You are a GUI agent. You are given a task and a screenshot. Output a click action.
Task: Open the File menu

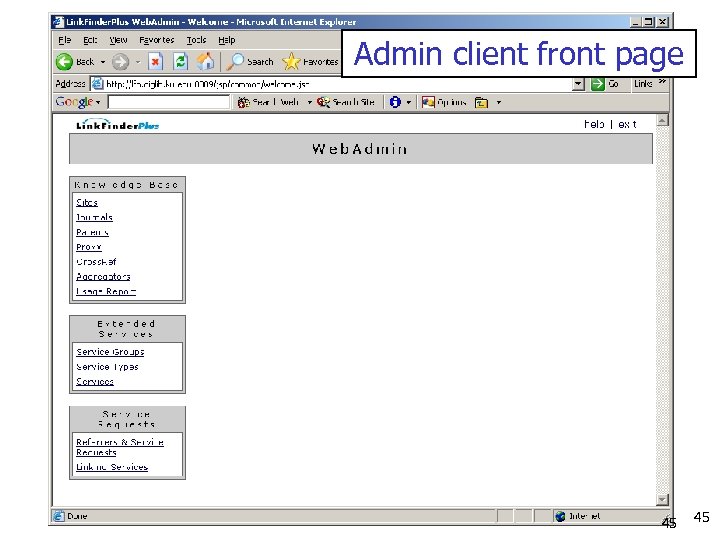point(64,40)
